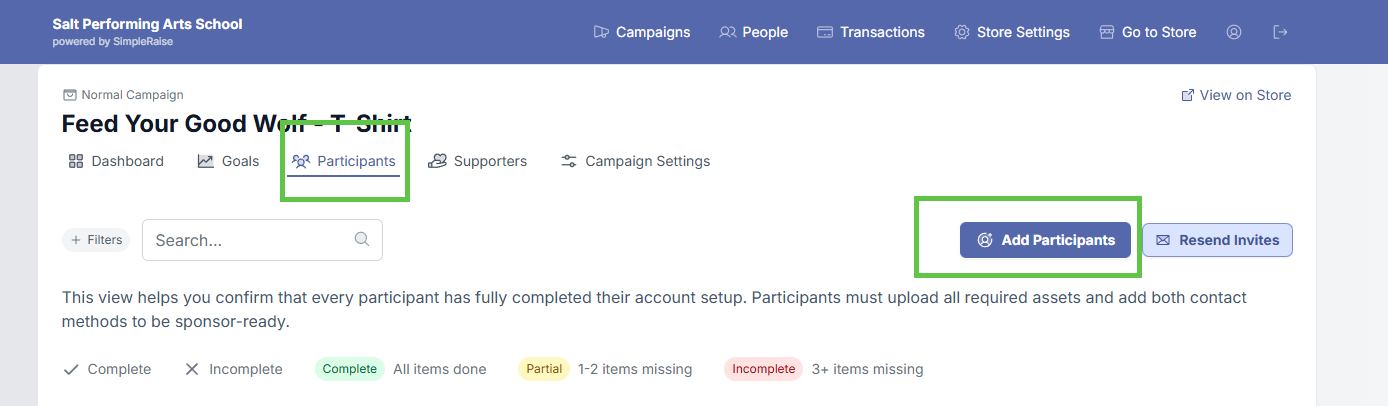Click the Transactions card icon
The width and height of the screenshot is (1388, 406).
(x=825, y=32)
